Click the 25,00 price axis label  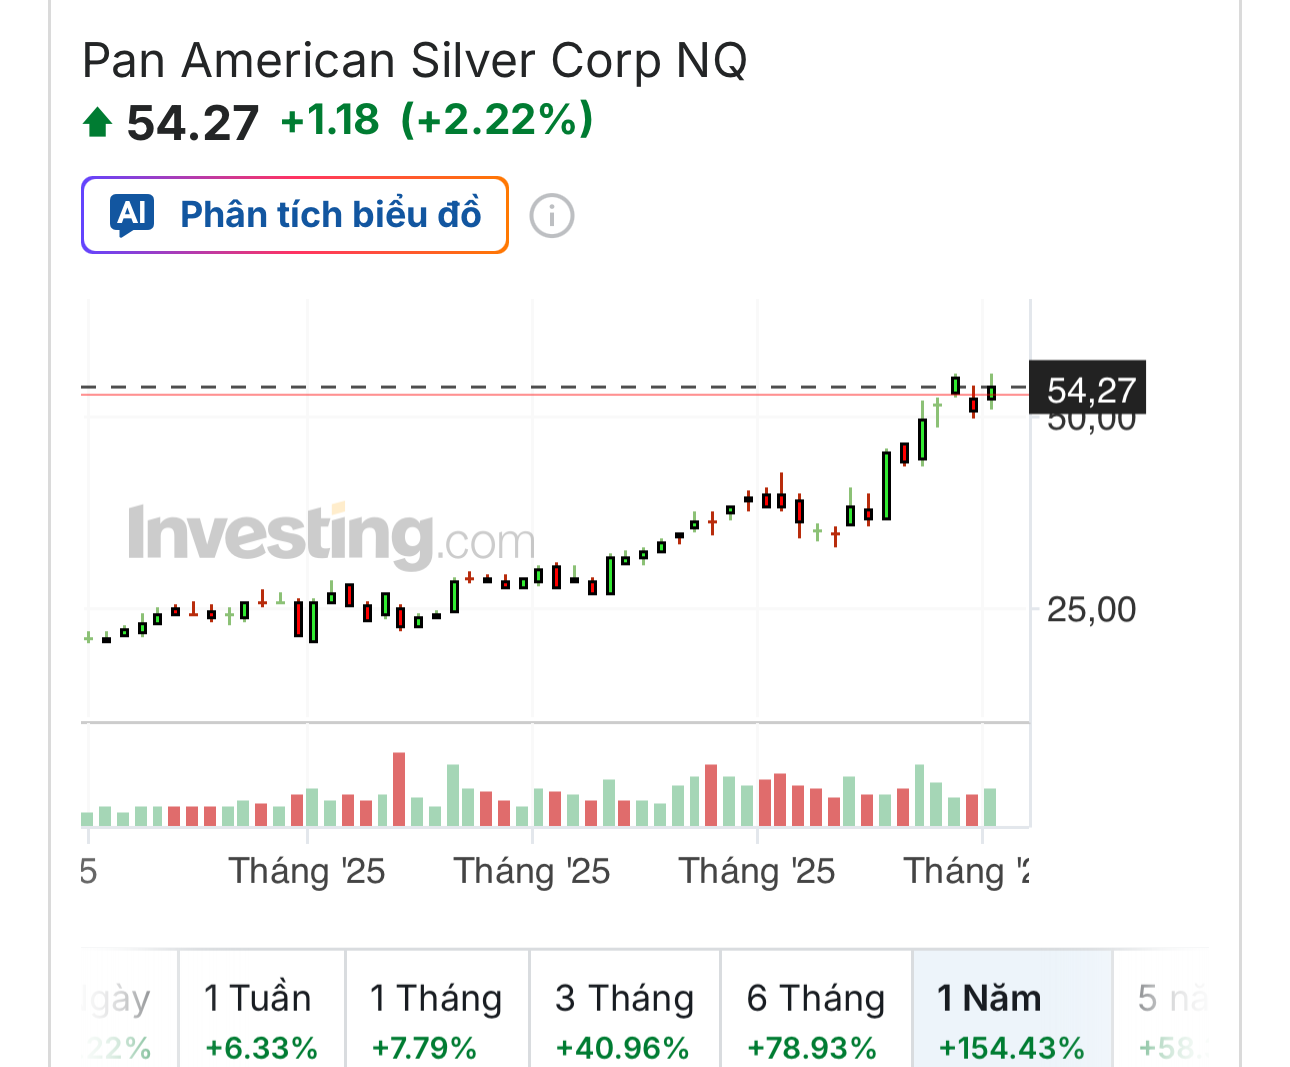point(1091,609)
